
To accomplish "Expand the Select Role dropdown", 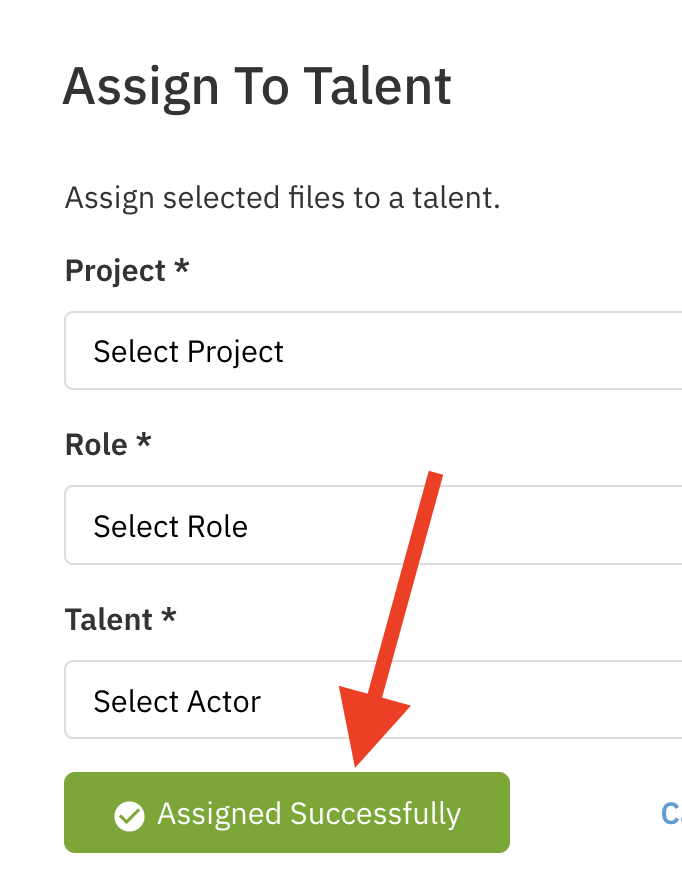I will (372, 526).
